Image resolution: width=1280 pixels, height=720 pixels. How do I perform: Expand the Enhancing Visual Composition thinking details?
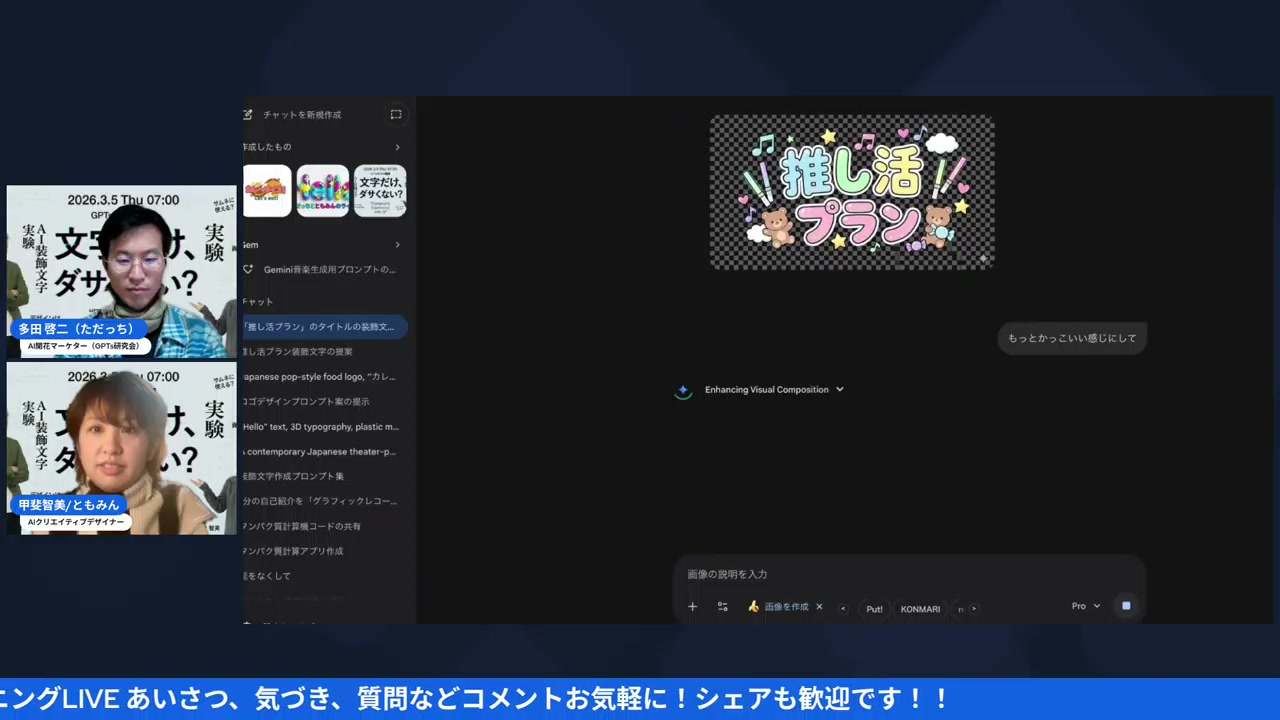click(839, 390)
